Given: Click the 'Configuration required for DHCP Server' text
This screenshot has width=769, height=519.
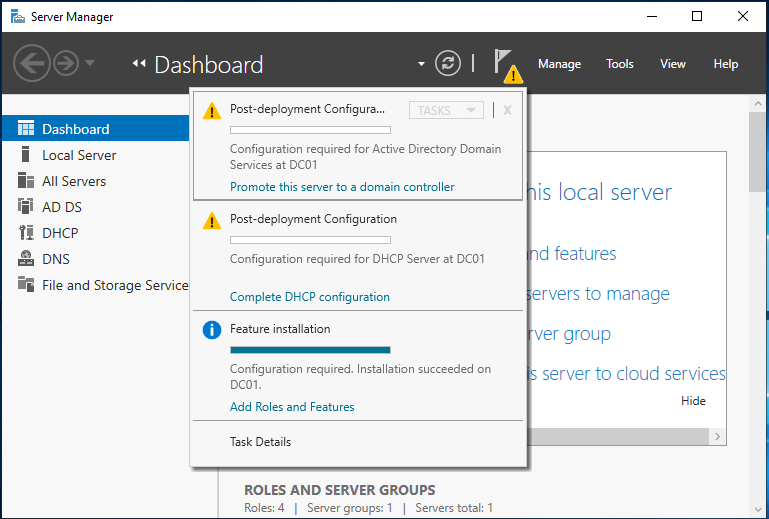Looking at the screenshot, I should [357, 259].
